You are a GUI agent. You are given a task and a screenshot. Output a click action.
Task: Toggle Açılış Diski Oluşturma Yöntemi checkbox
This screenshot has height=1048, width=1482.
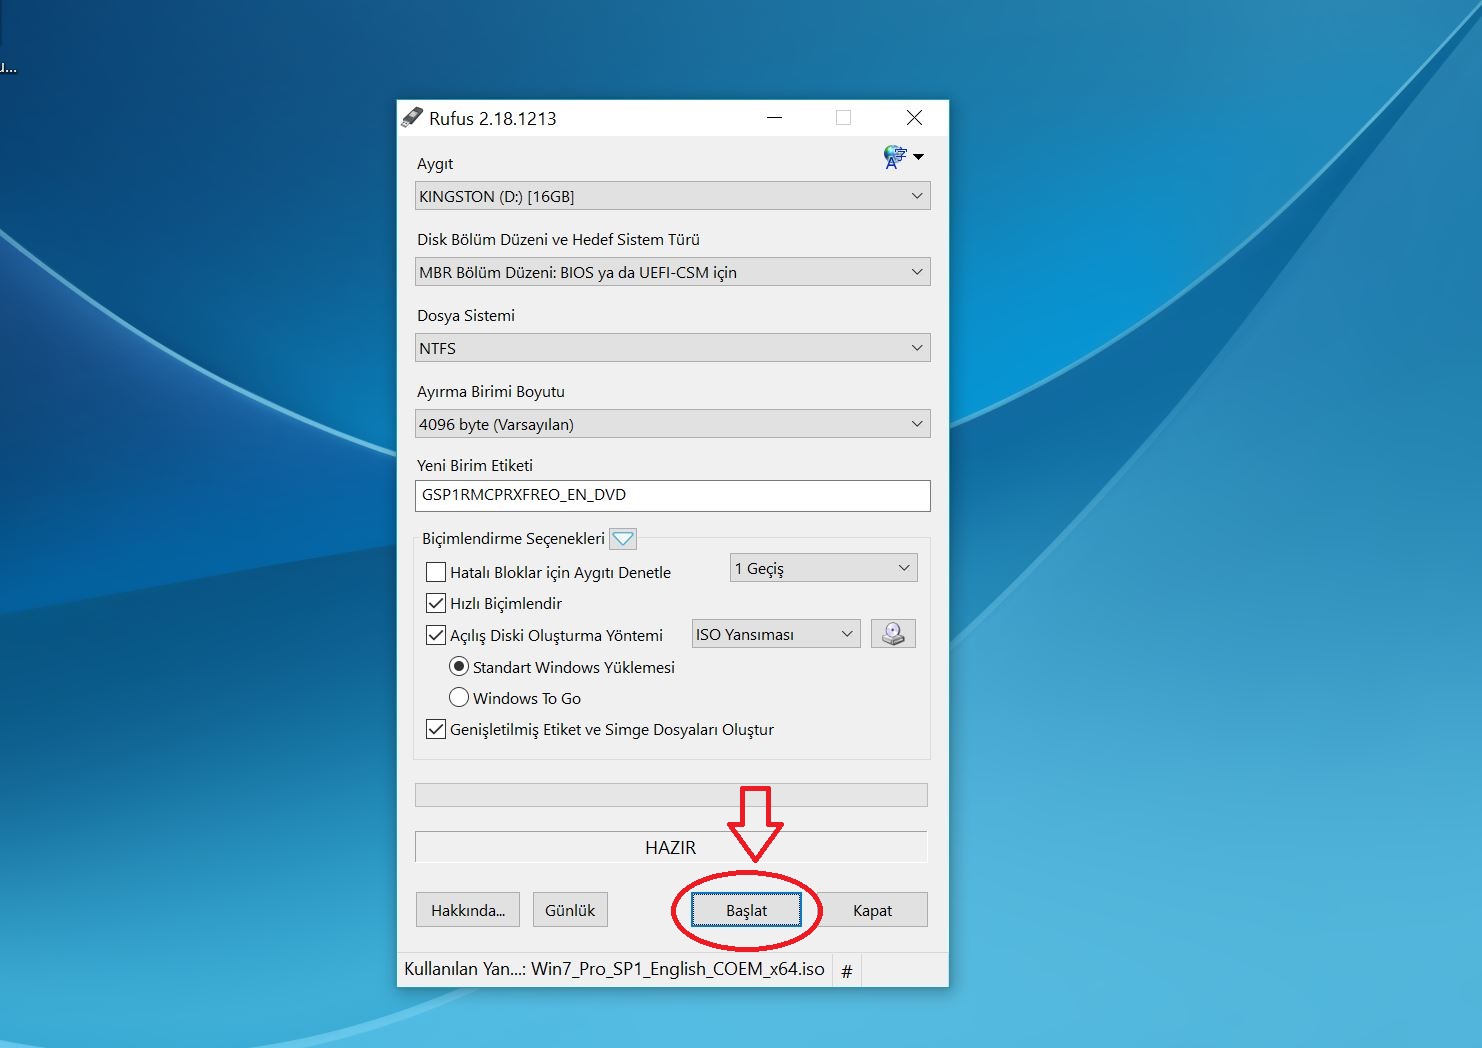click(x=436, y=635)
